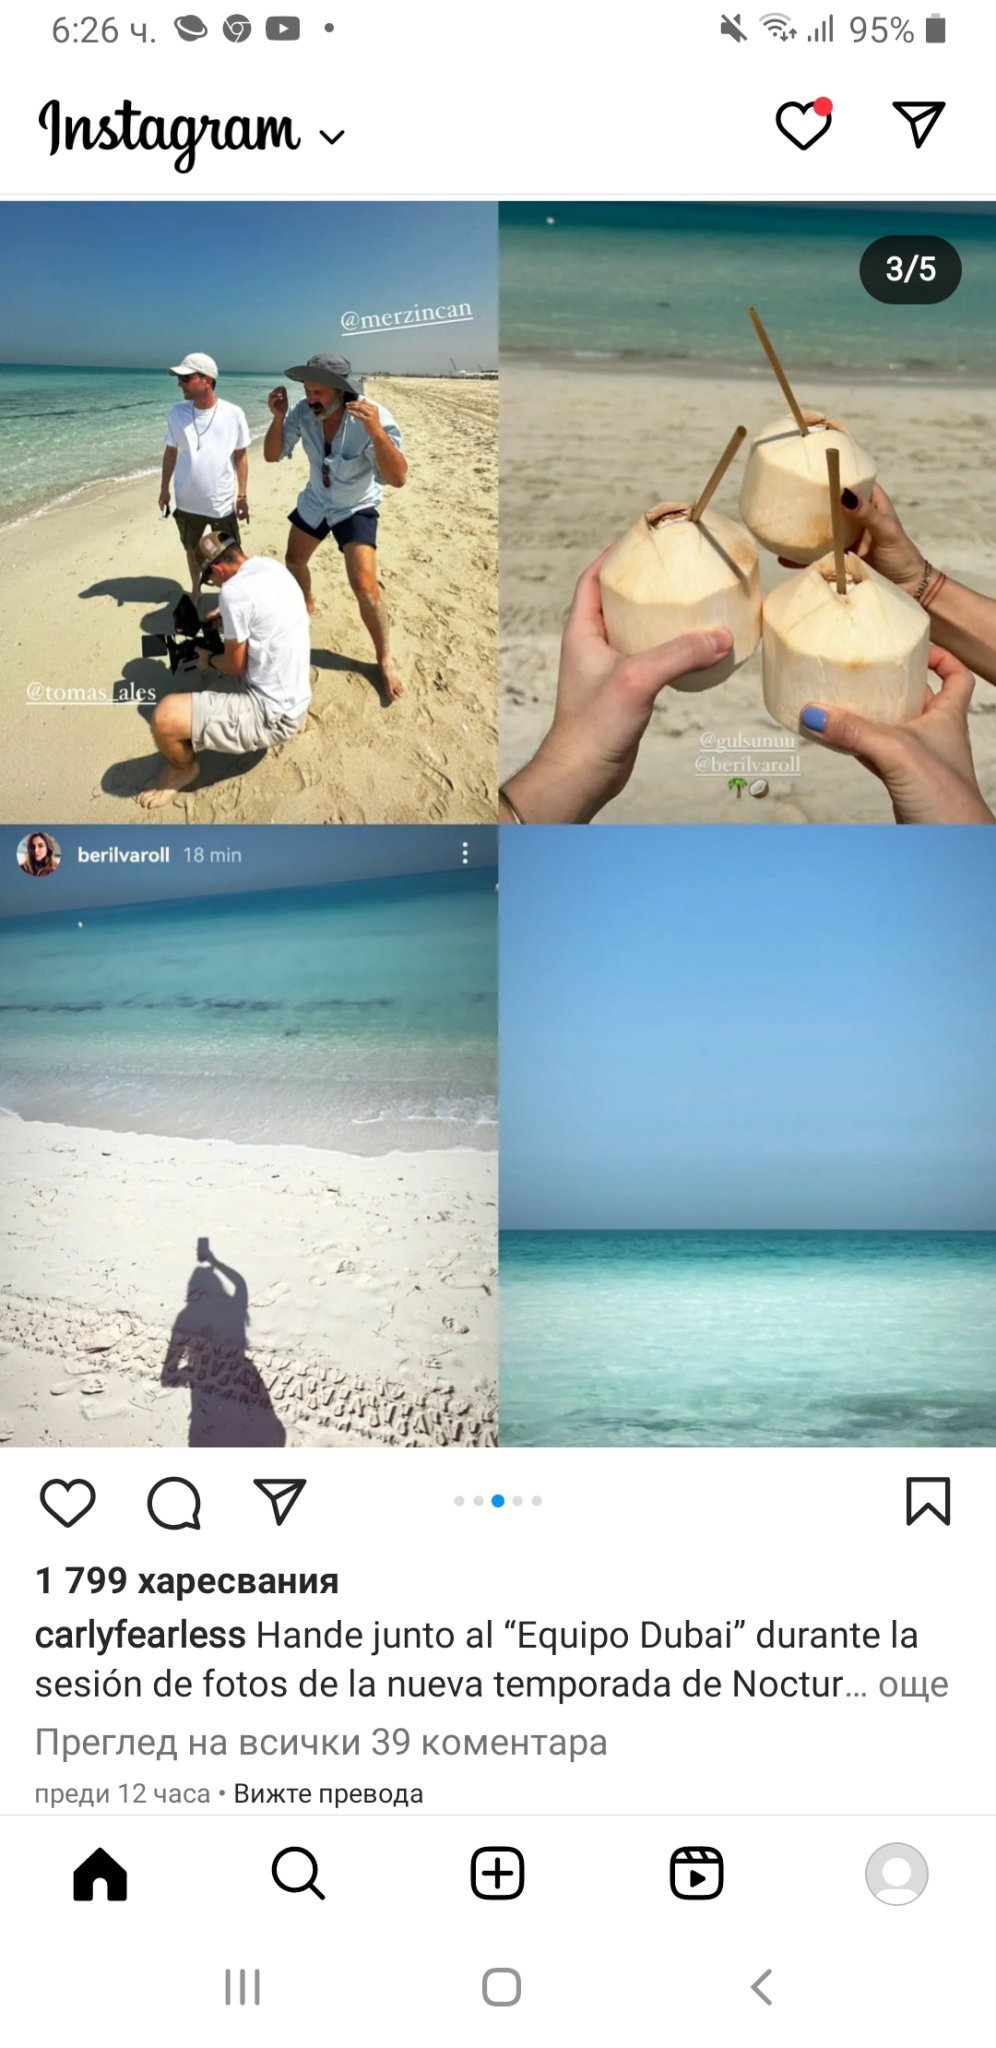Open direct messages paper plane in header

coord(918,124)
